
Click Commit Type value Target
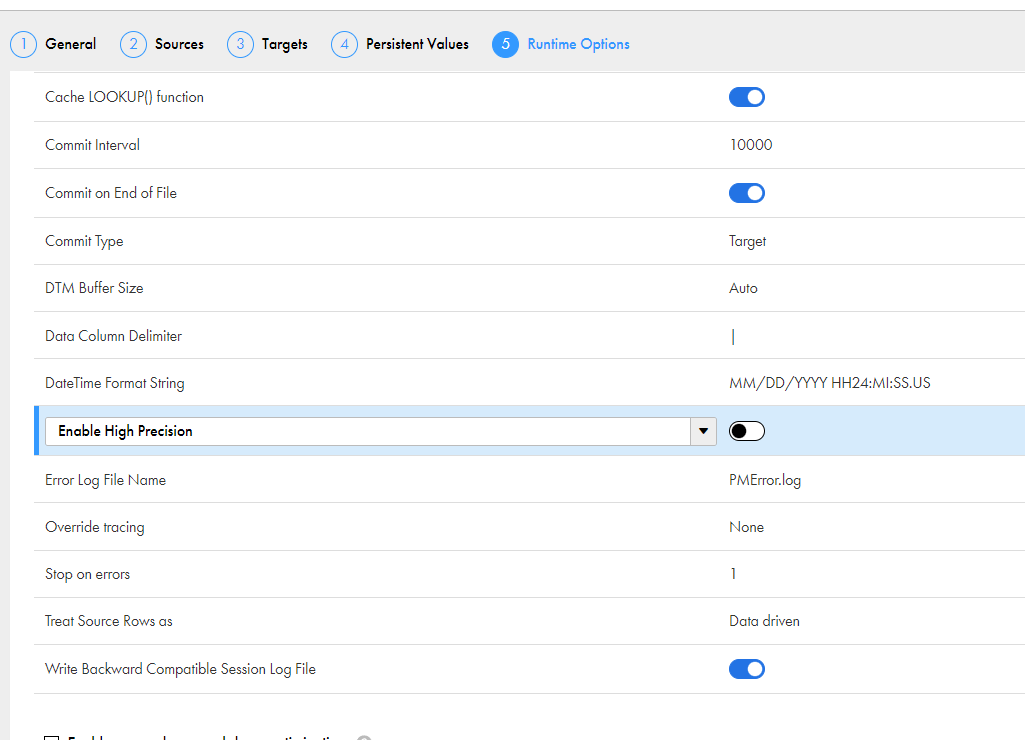pyautogui.click(x=747, y=241)
